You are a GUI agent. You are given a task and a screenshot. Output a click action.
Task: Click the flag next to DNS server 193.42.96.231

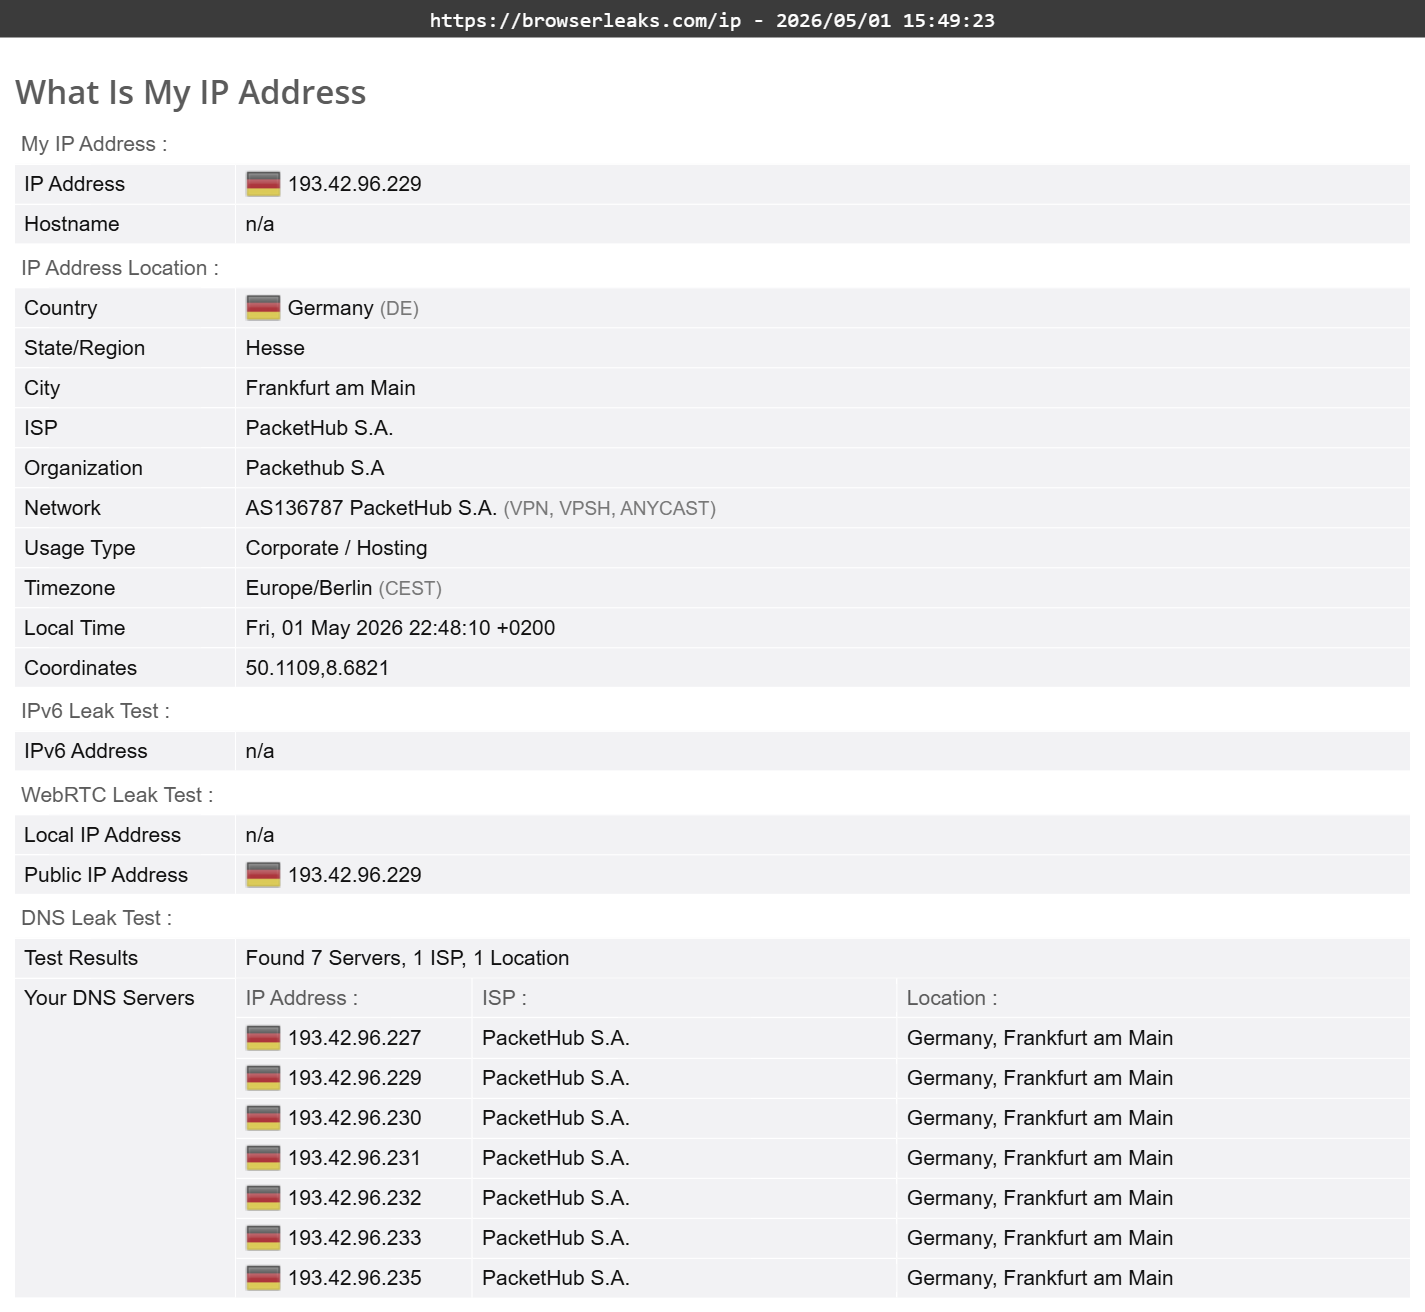click(263, 1158)
